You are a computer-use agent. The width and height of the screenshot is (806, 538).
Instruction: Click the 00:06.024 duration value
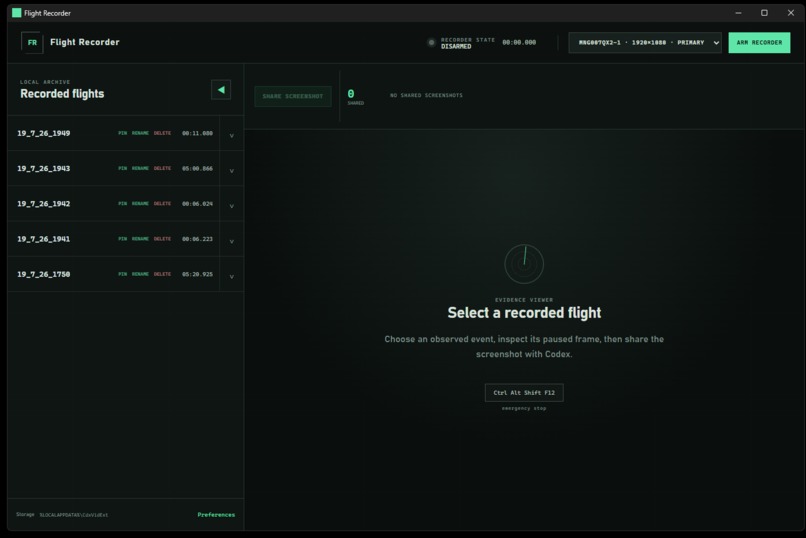(x=197, y=203)
